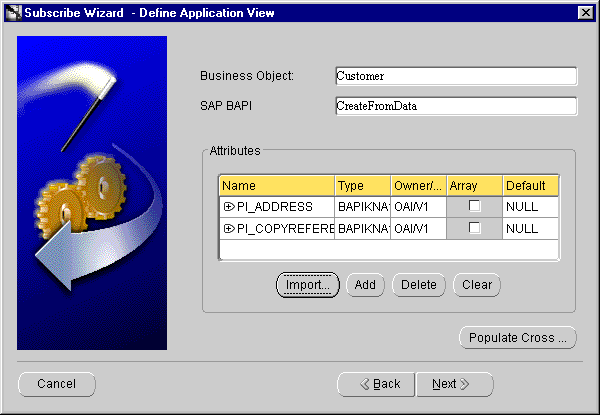Screen dimensions: 600x415
Task: Click the Type column header
Action: [x=362, y=186]
